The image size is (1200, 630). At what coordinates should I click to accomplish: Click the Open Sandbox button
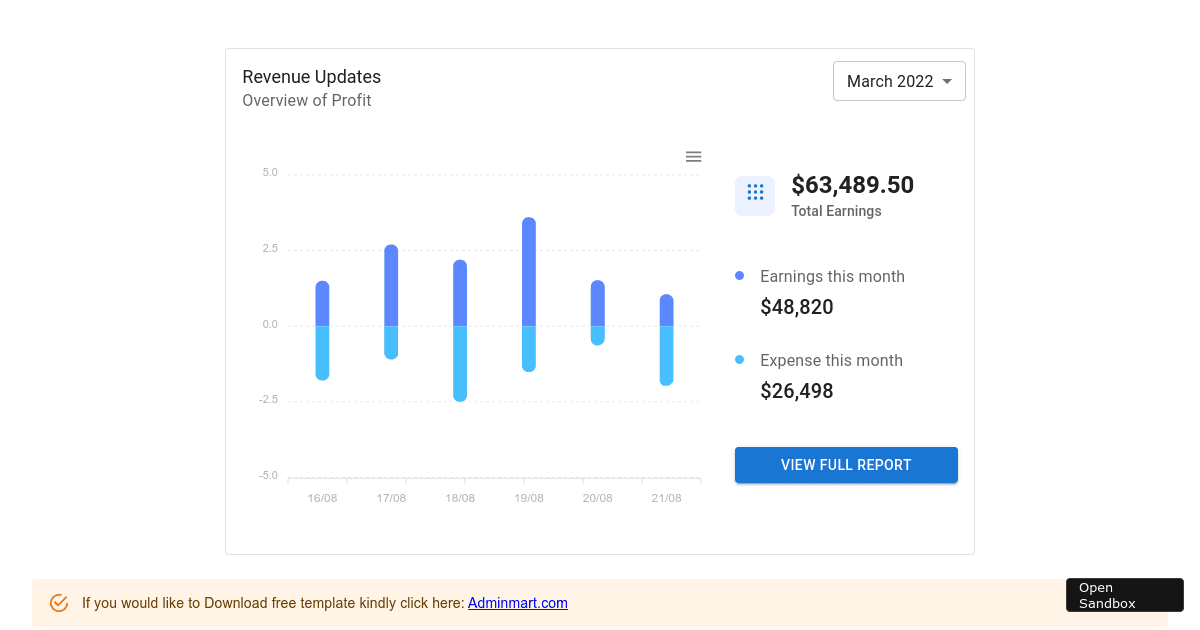1124,595
